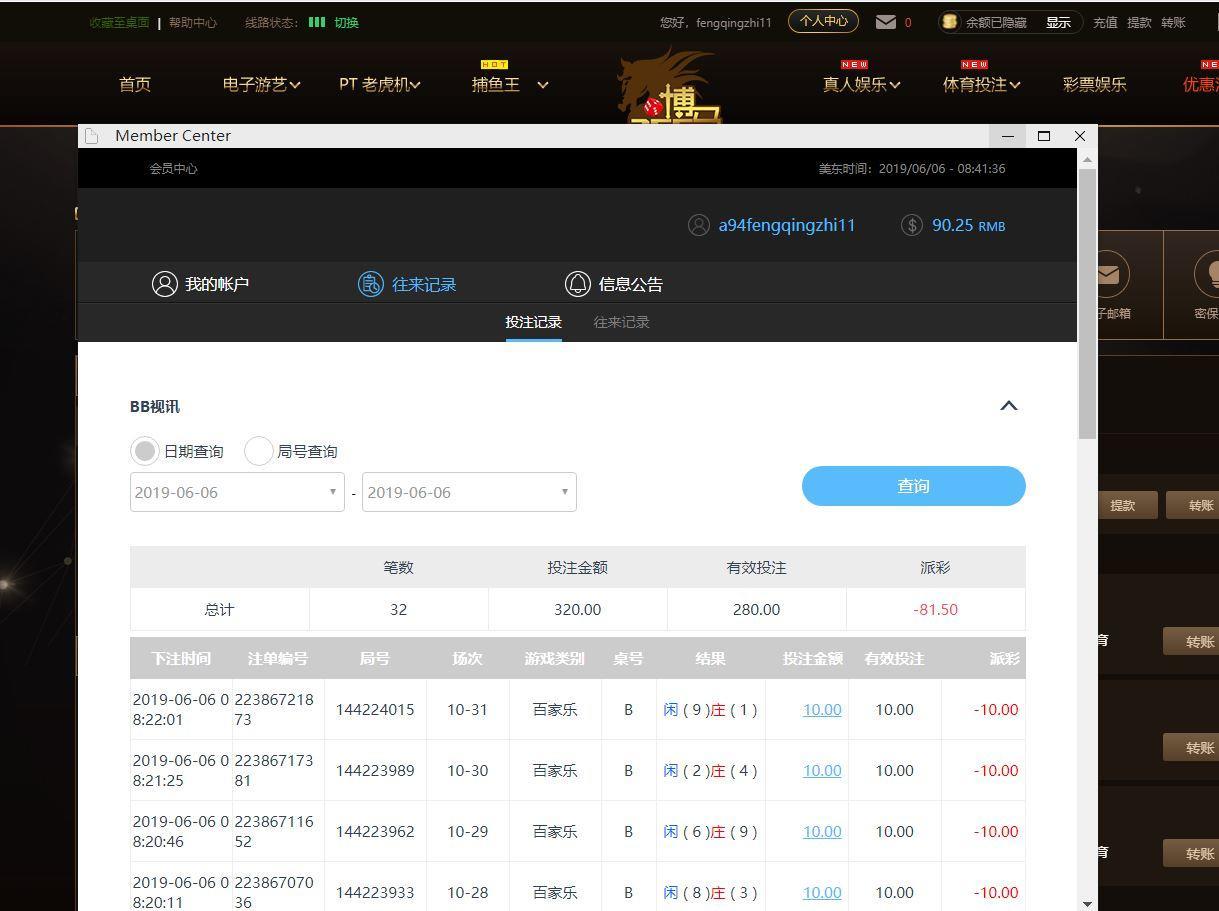Click the 转账 link in top bar
1219x911 pixels.
click(1173, 22)
